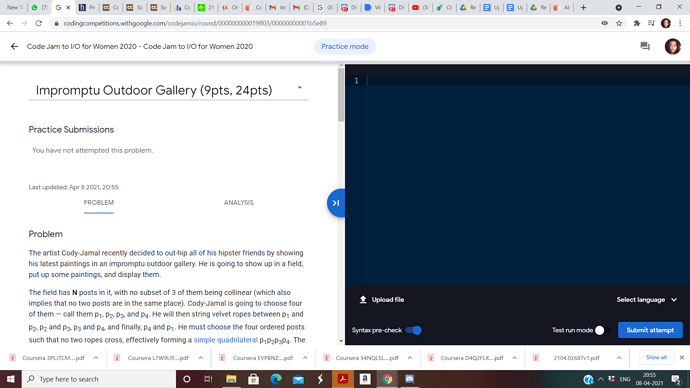This screenshot has height=388, width=690.
Task: Click the Submit attempt button
Action: click(x=650, y=330)
